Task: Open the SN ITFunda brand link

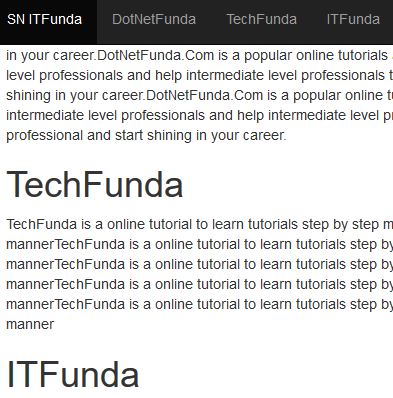Action: 44,19
